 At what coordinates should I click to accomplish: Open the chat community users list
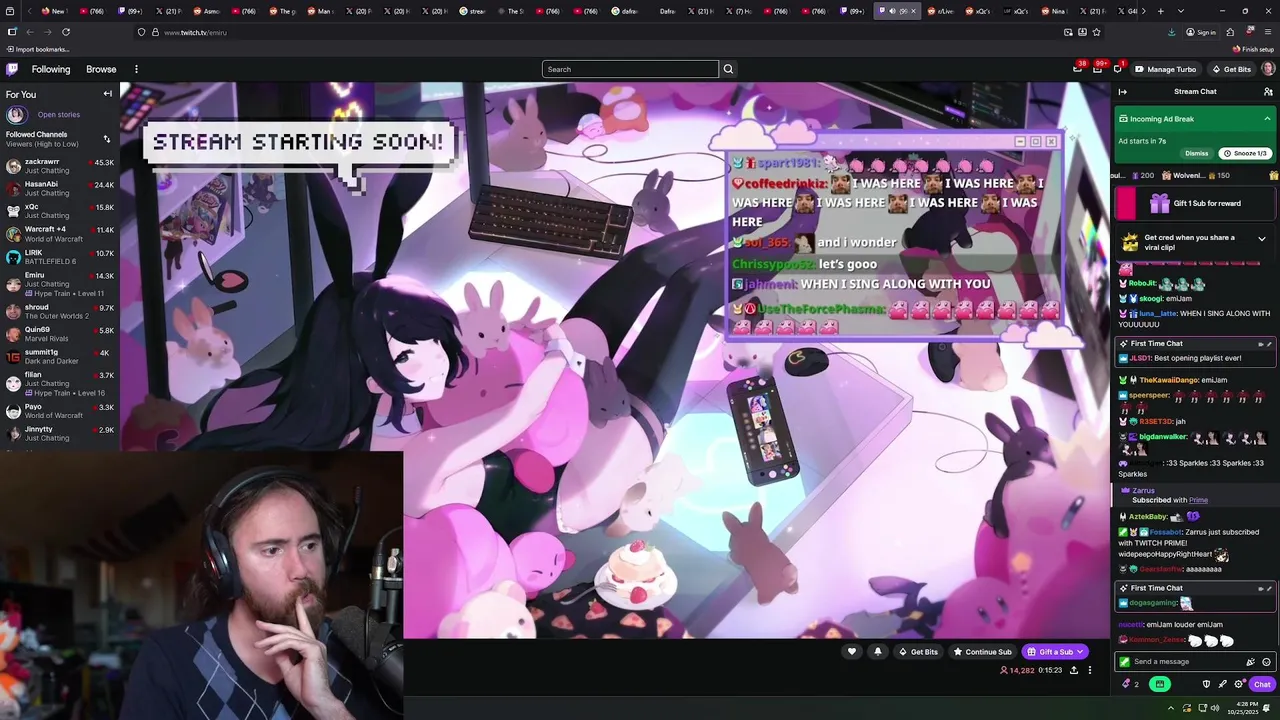click(1268, 92)
